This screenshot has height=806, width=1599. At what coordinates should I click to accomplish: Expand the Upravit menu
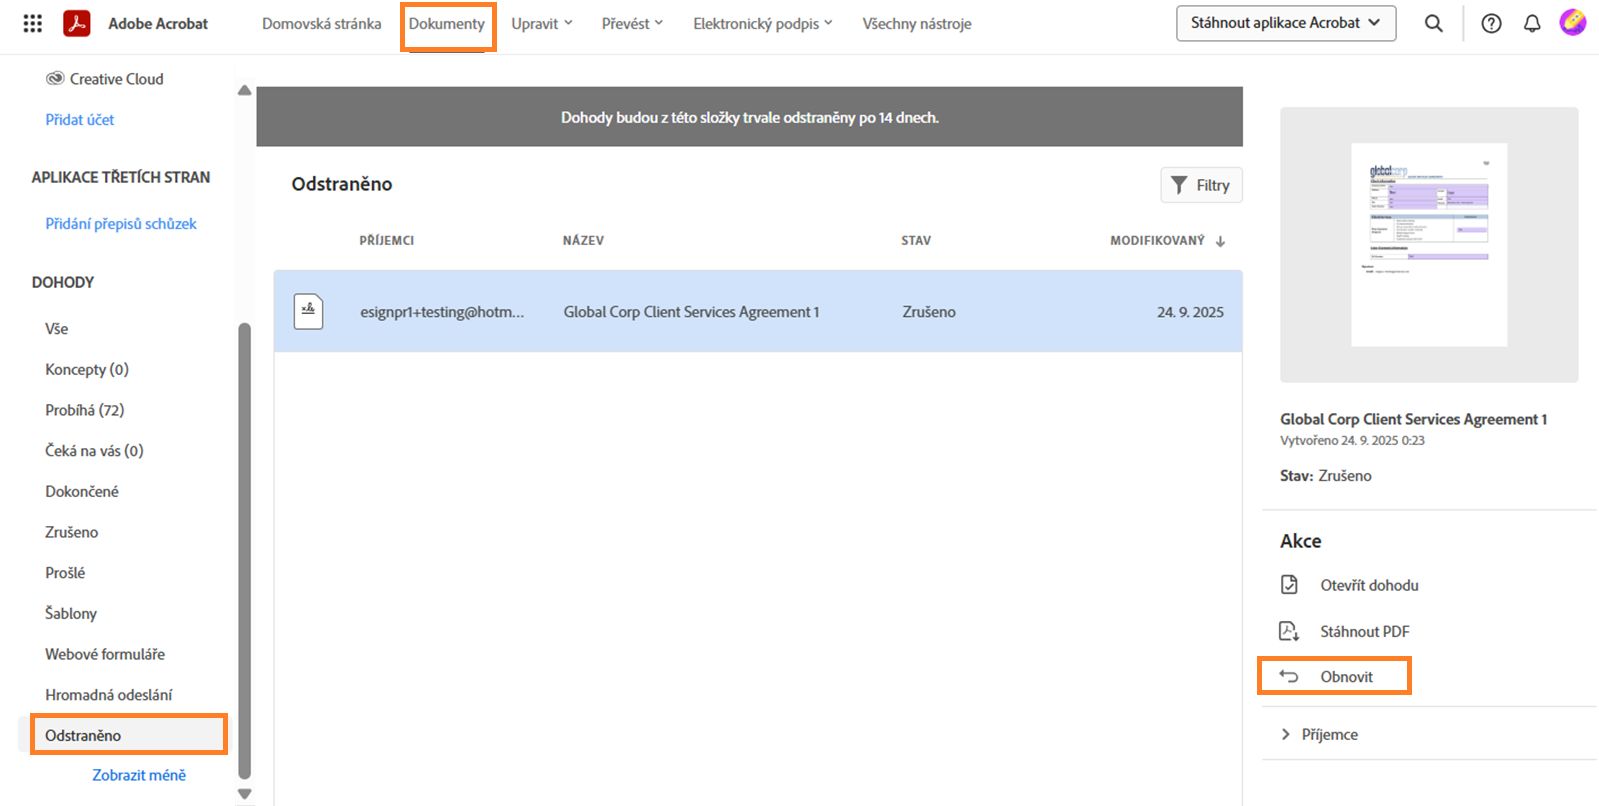[542, 23]
